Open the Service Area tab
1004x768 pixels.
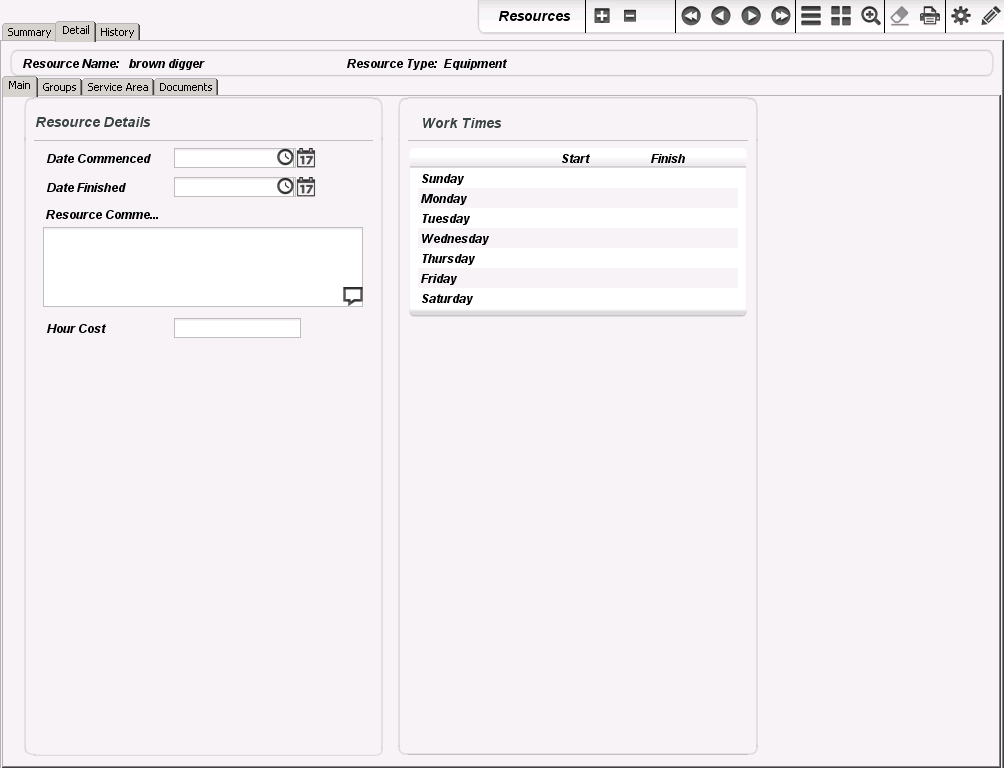point(117,87)
